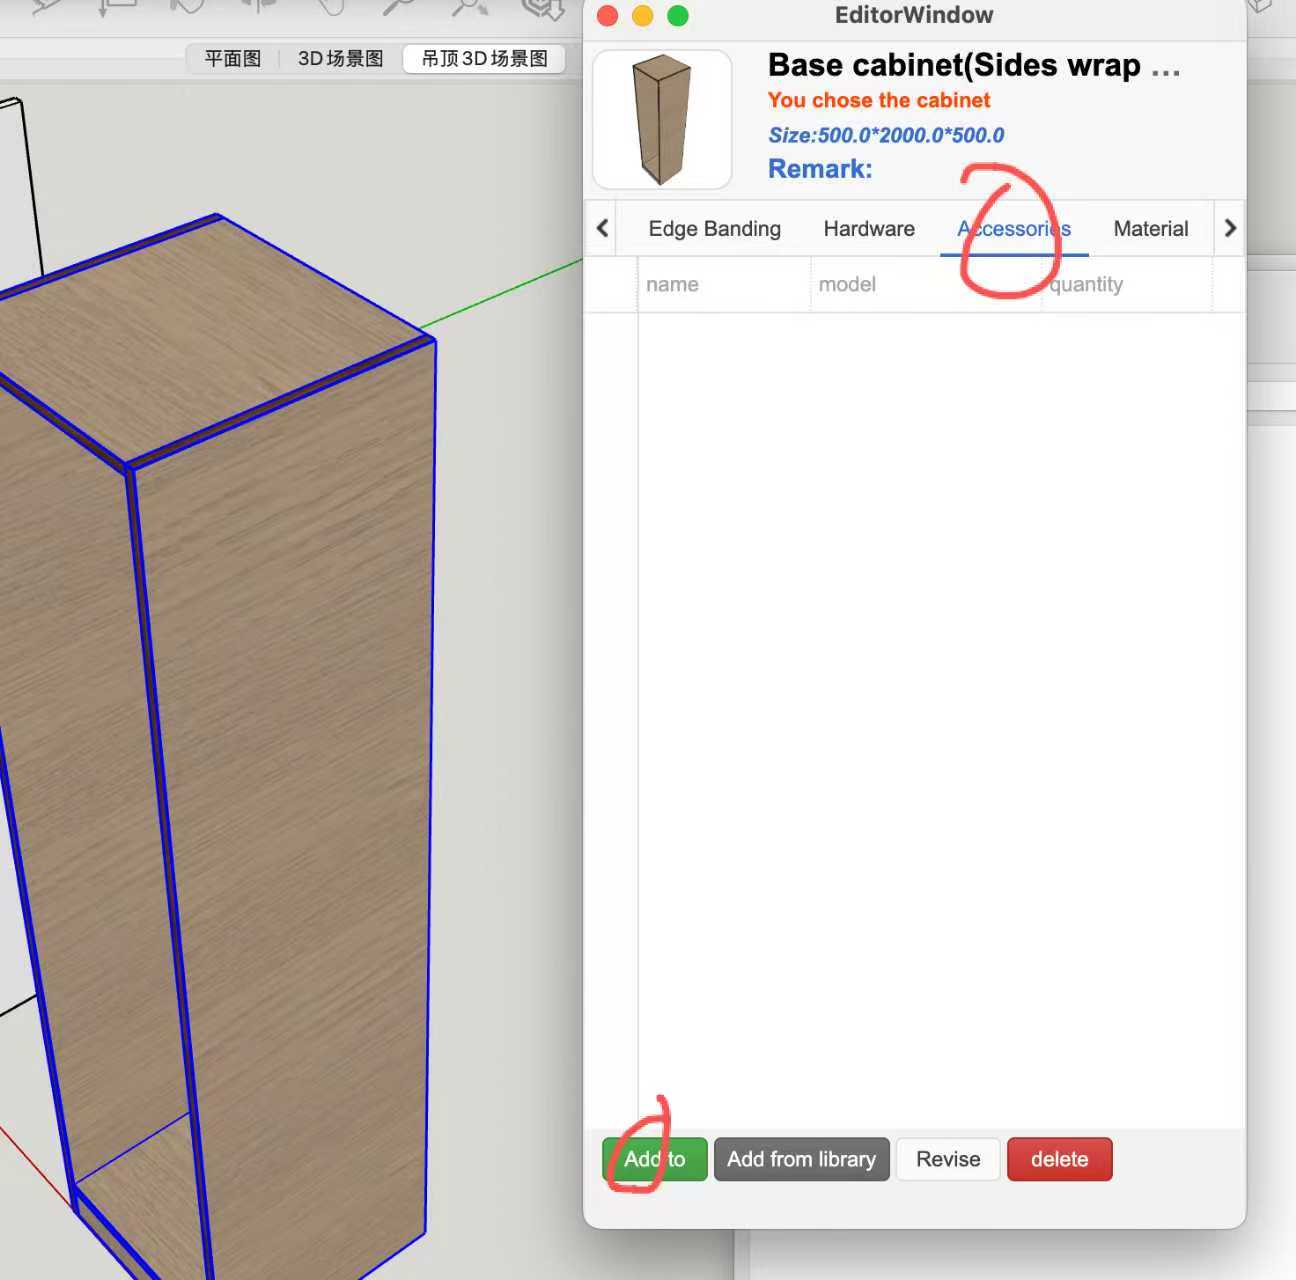Click the cabinet preview thumbnail
The width and height of the screenshot is (1296, 1280).
click(662, 120)
